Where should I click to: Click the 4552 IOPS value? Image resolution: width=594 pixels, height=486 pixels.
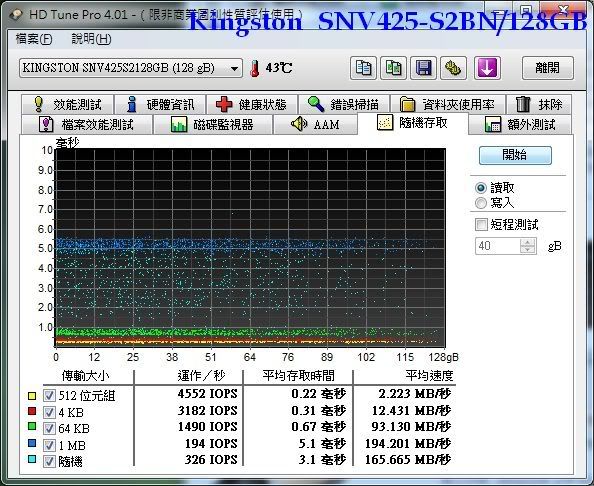[208, 394]
